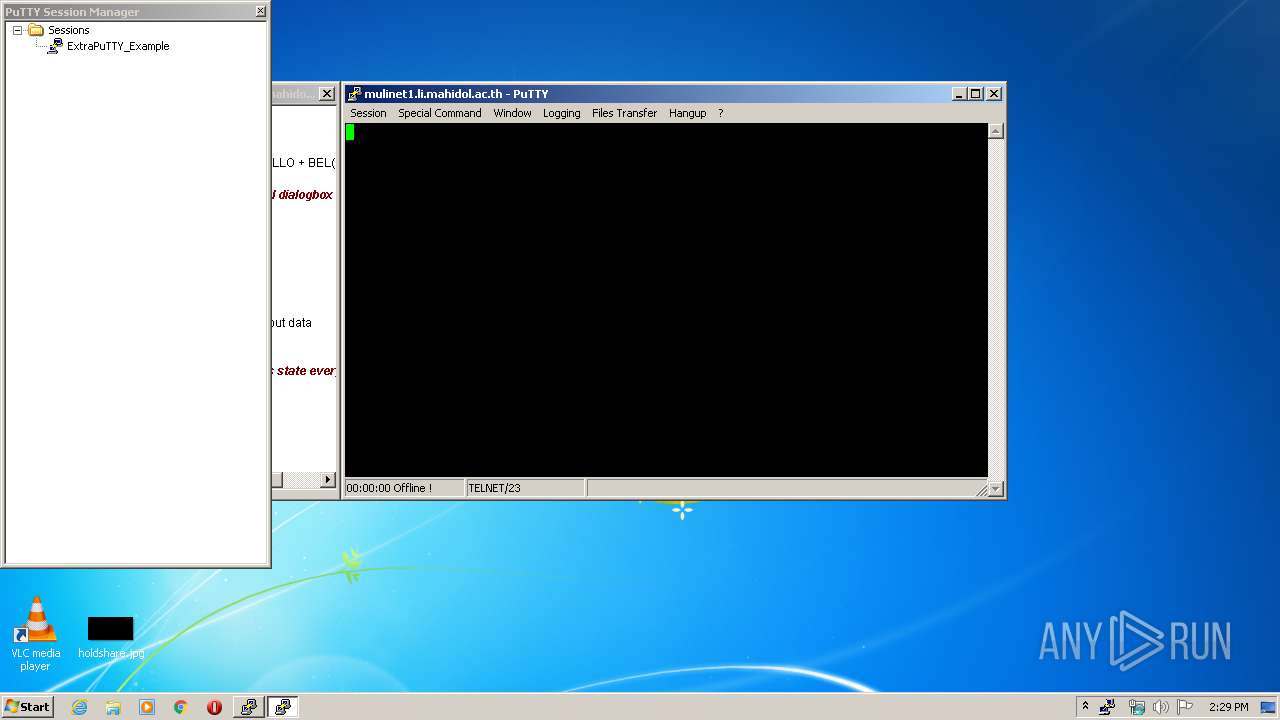
Task: Open the Window menu in PuTTY
Action: (x=512, y=113)
